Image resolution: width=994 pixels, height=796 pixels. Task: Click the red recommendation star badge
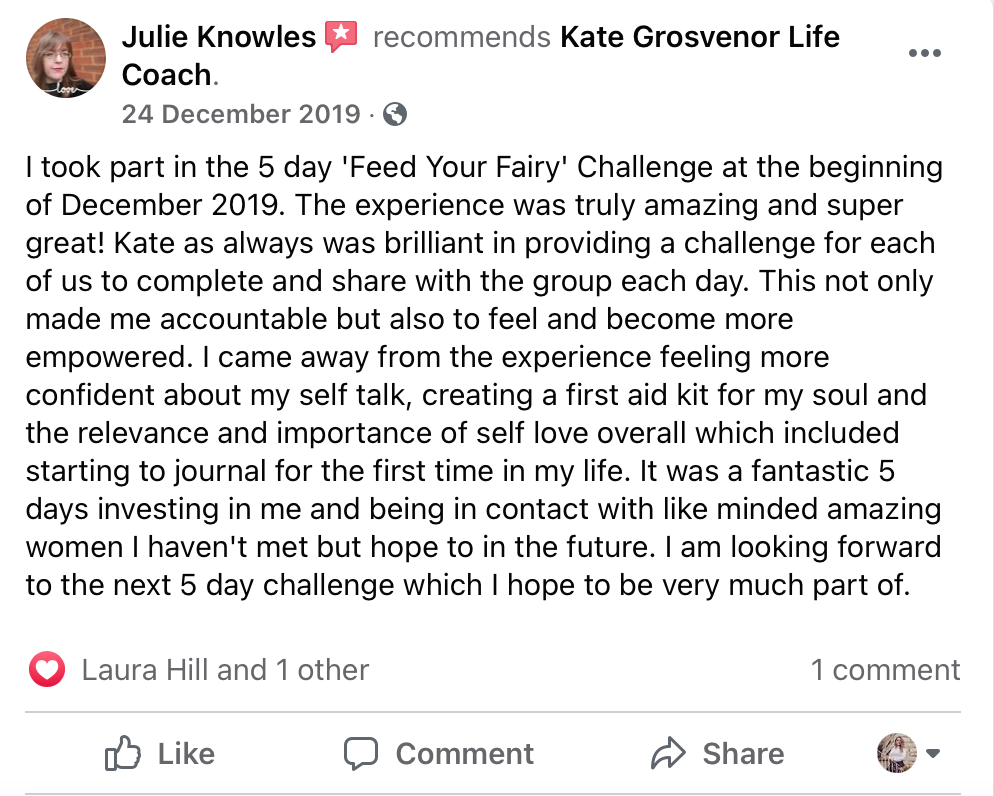pyautogui.click(x=341, y=38)
